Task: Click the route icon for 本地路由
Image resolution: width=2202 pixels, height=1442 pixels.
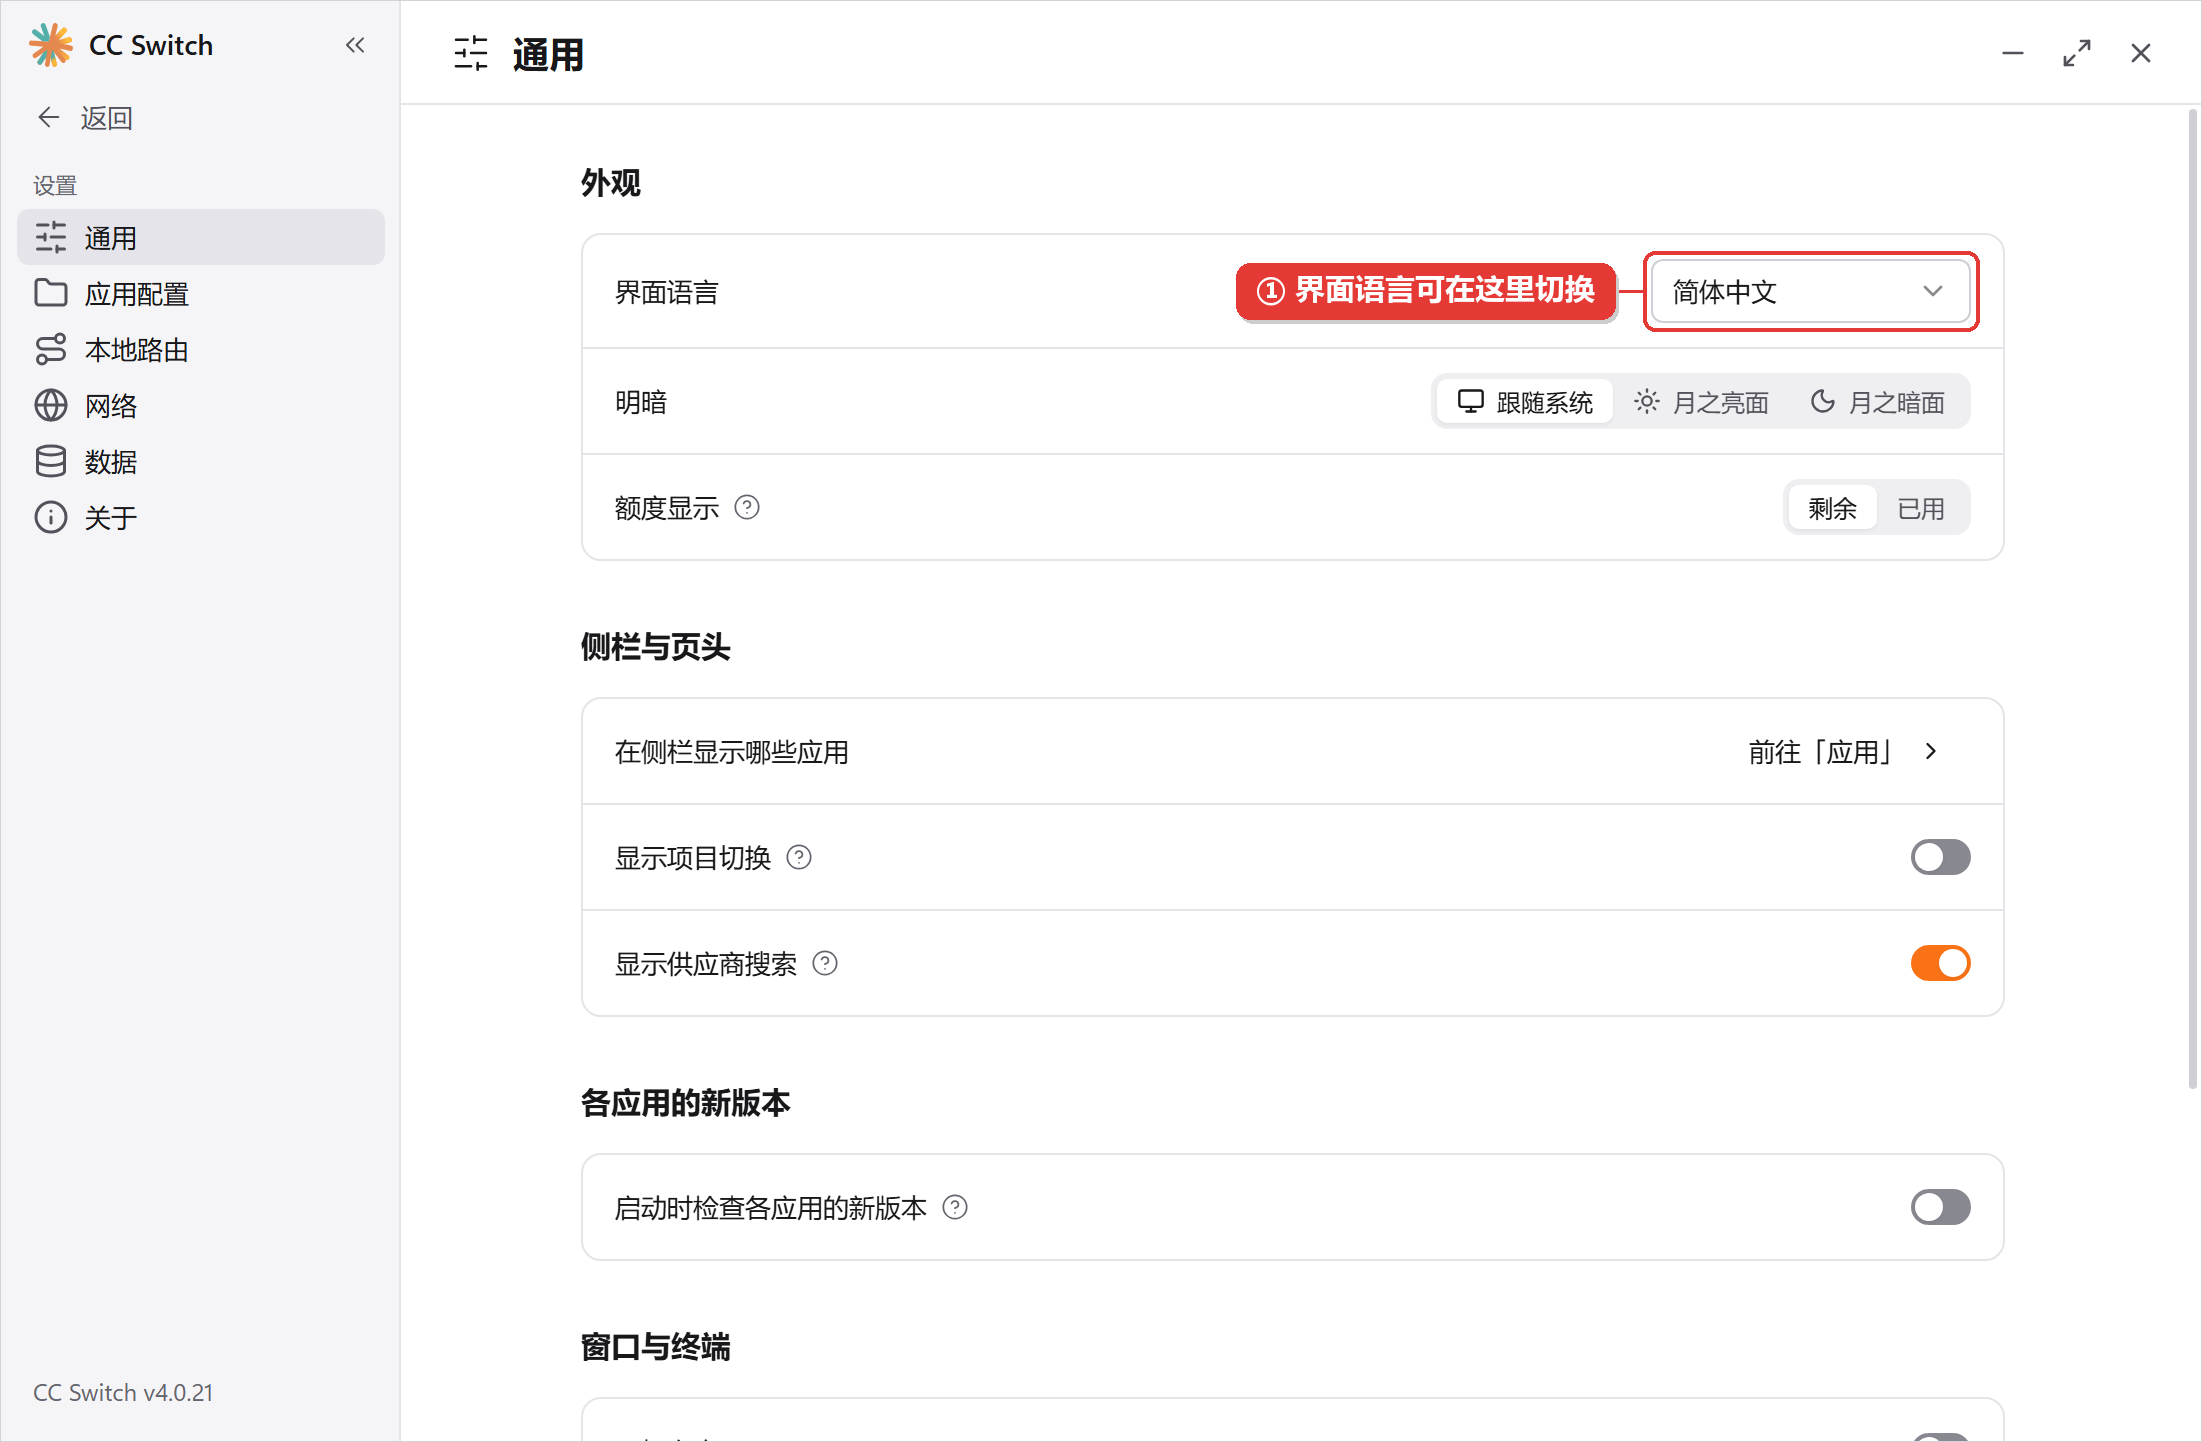Action: (51, 349)
